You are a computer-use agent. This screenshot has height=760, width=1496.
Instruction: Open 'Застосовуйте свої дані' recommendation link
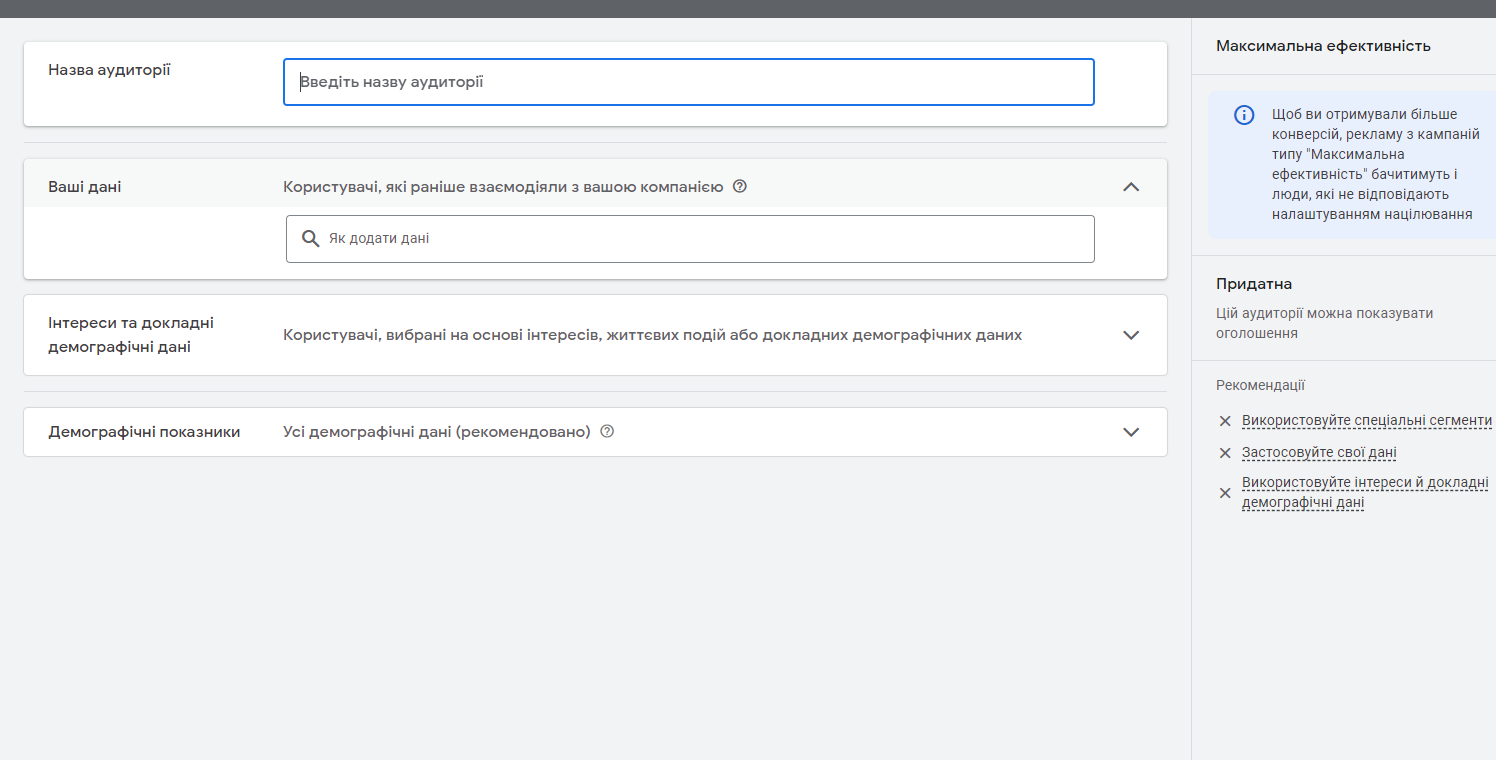pos(1319,453)
